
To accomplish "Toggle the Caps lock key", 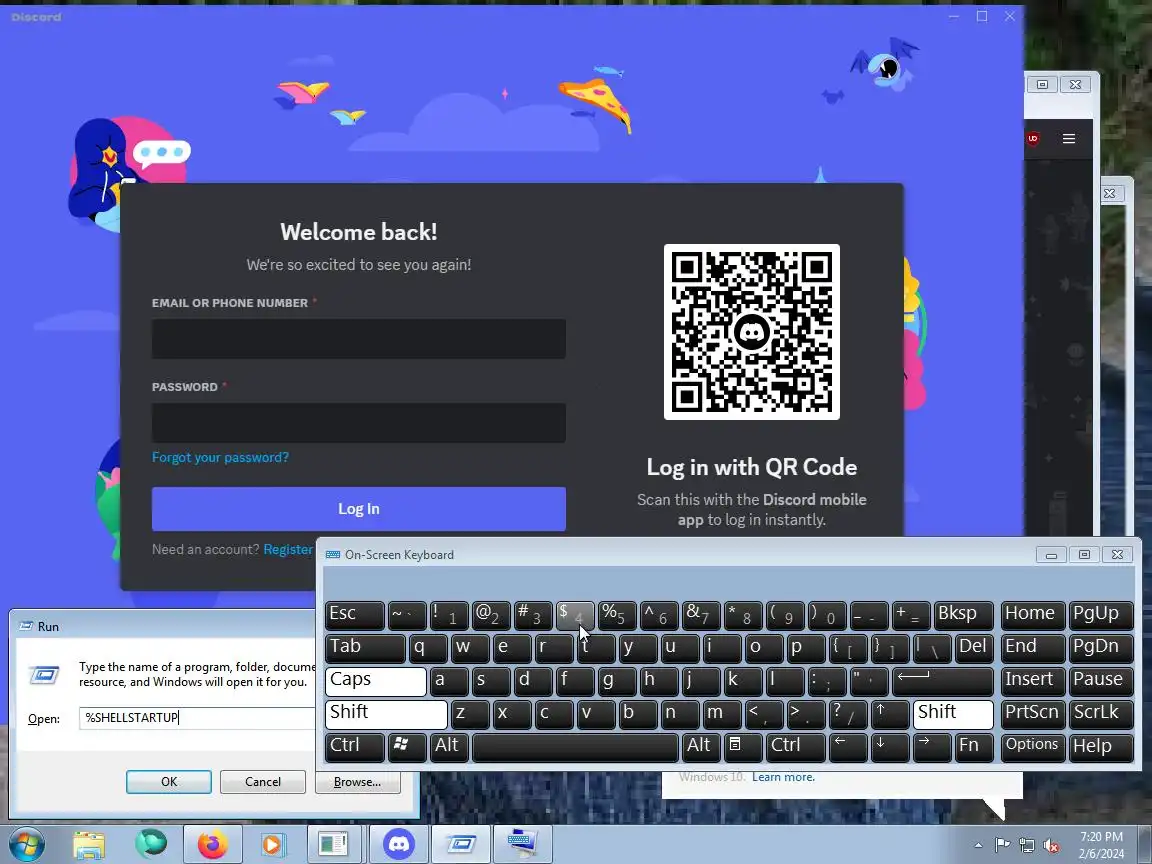I will click(375, 681).
